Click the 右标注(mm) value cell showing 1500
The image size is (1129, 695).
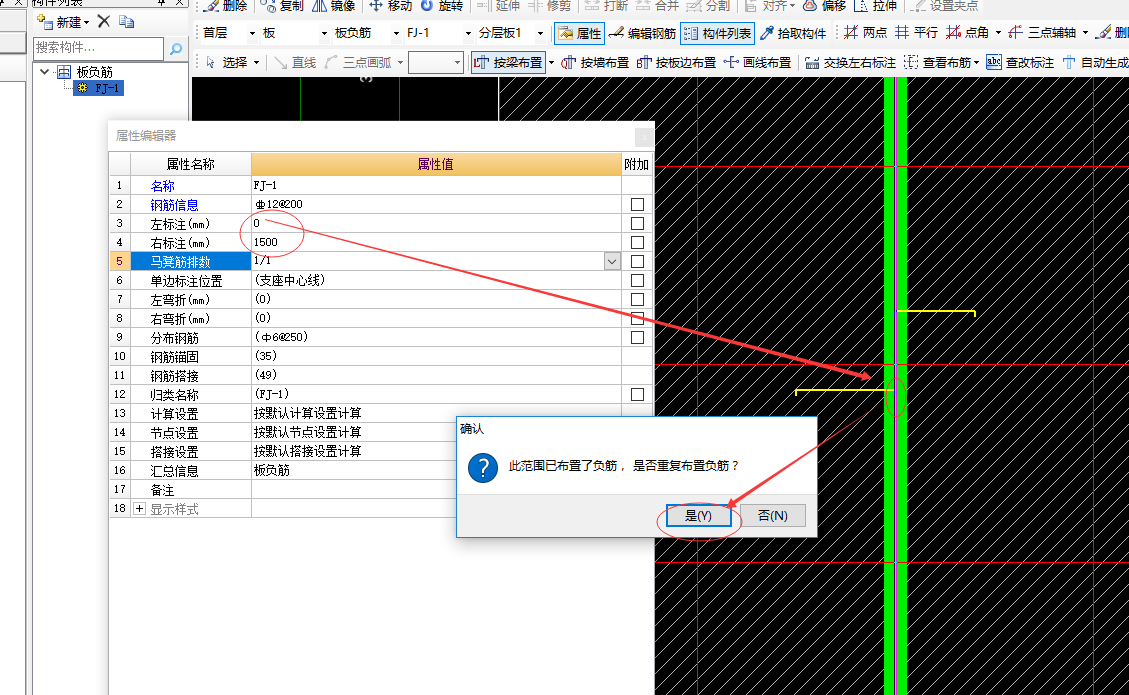click(x=436, y=243)
